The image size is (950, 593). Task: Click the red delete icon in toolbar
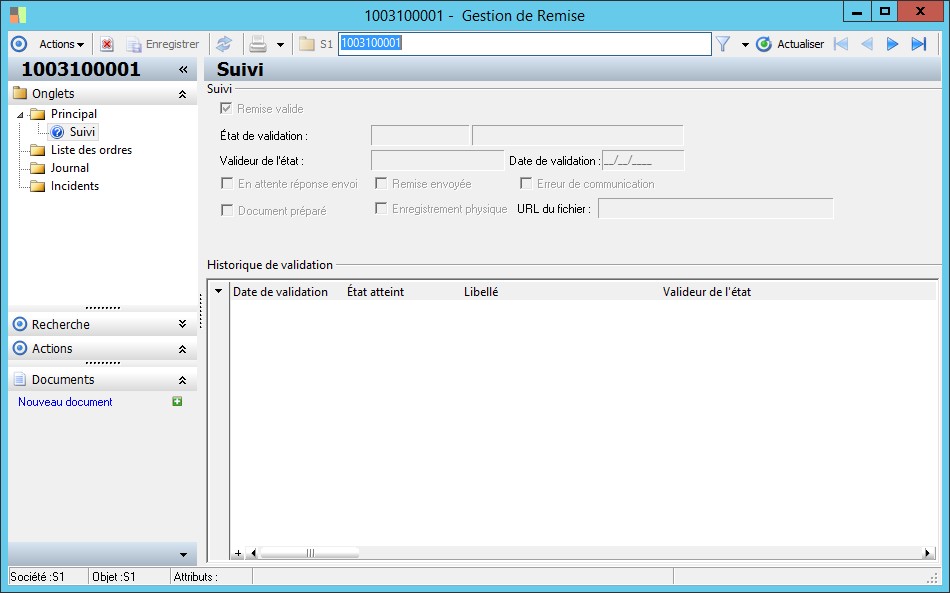coord(107,44)
